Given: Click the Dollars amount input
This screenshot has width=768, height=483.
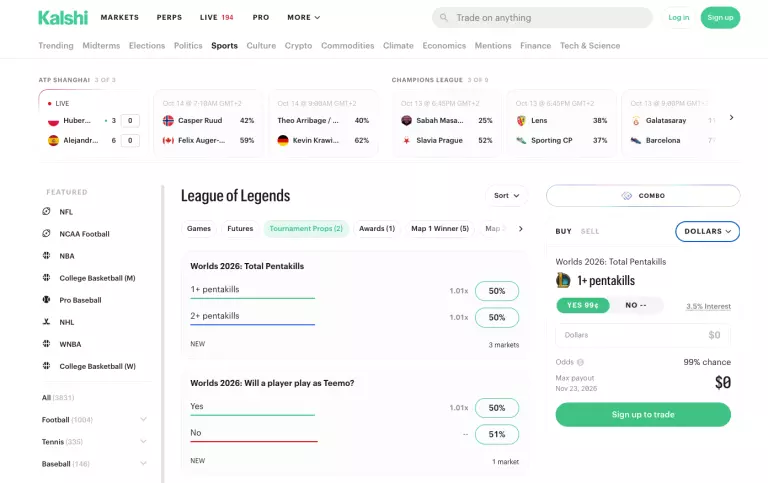Looking at the screenshot, I should pyautogui.click(x=643, y=335).
